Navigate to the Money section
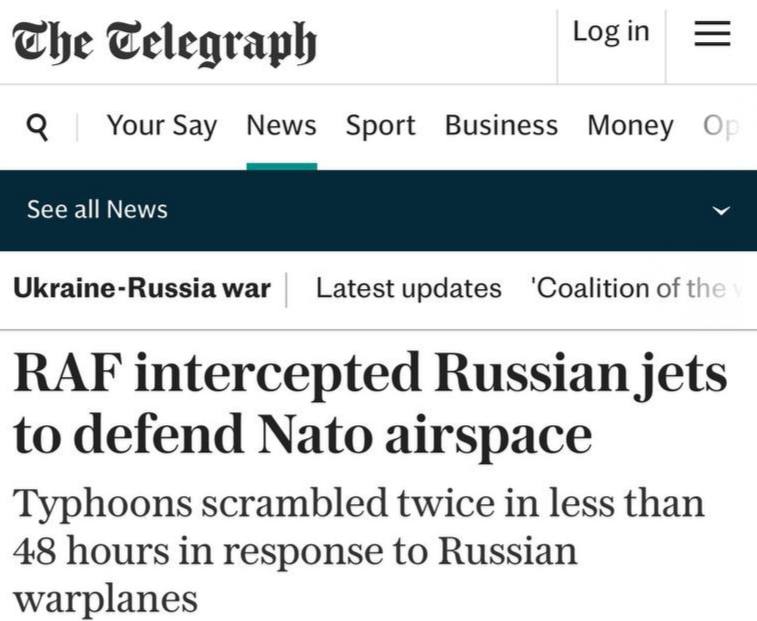The height and width of the screenshot is (621, 757). pyautogui.click(x=630, y=126)
